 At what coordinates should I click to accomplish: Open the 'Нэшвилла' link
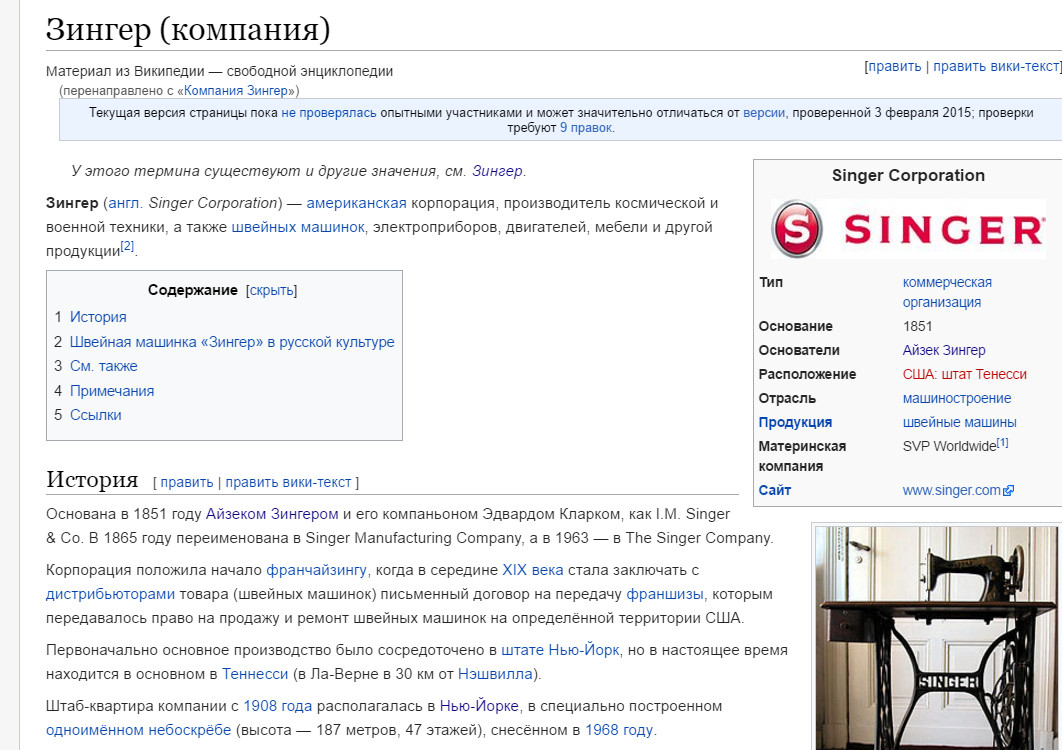pyautogui.click(x=495, y=674)
